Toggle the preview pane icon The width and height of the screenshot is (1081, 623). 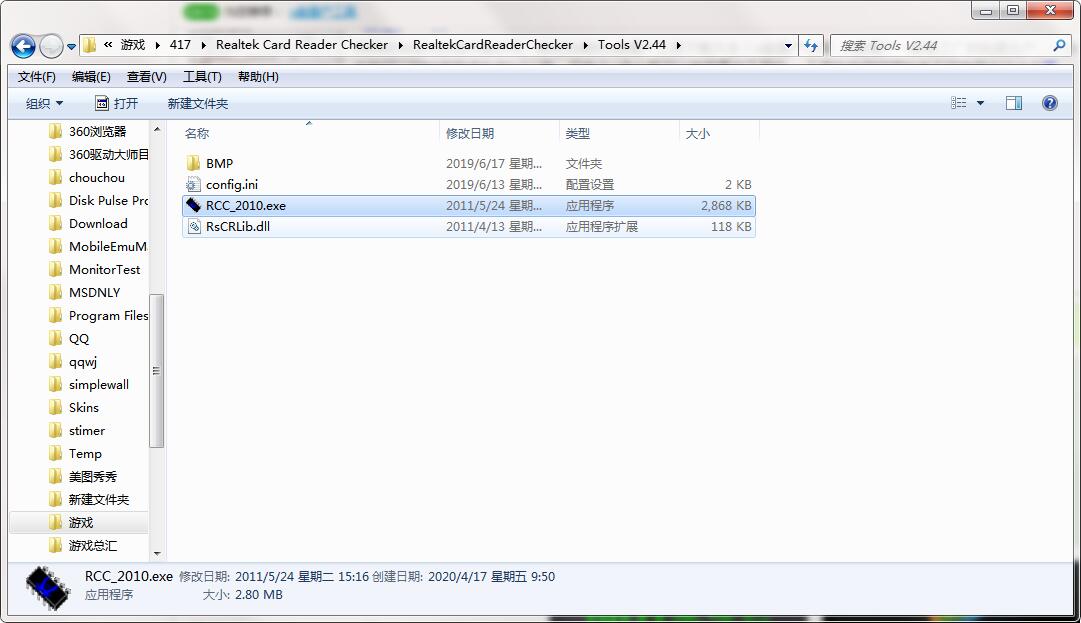click(1013, 102)
